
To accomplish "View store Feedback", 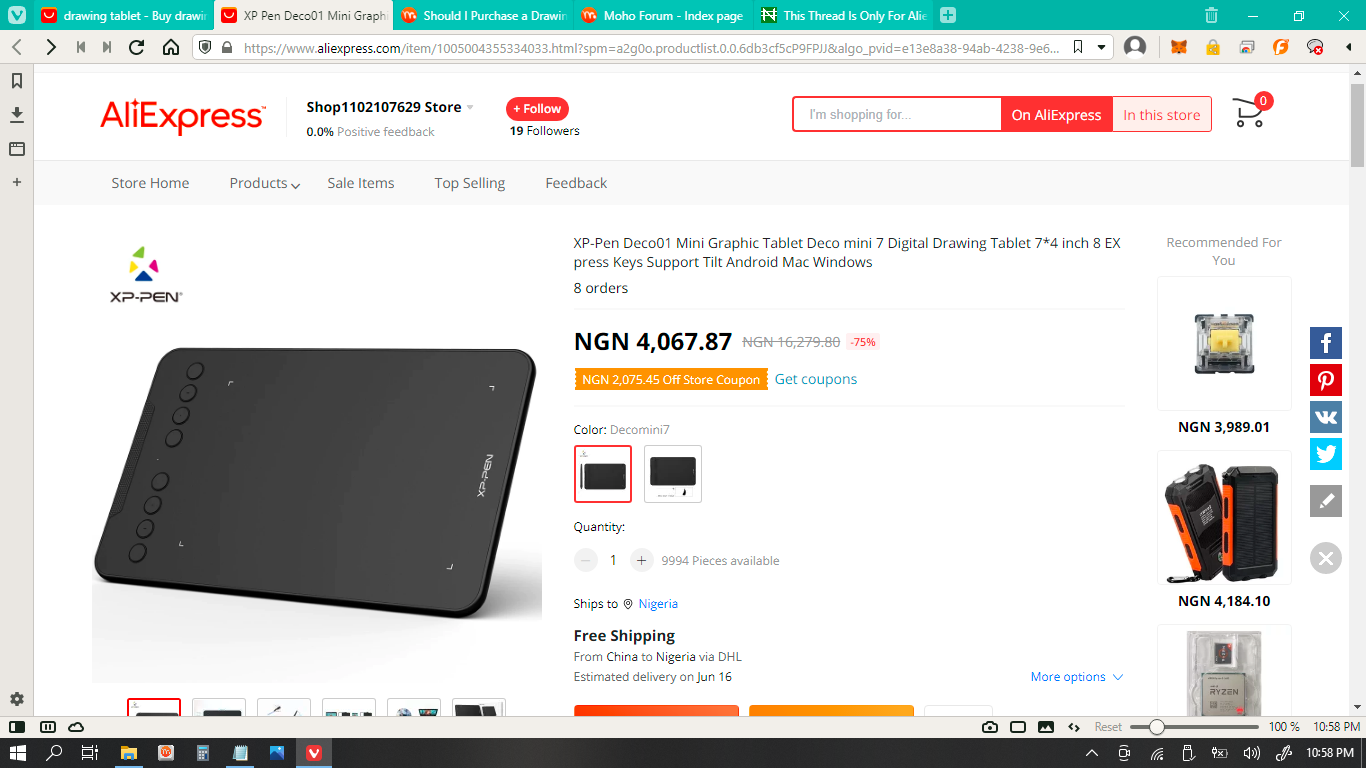I will coord(576,183).
